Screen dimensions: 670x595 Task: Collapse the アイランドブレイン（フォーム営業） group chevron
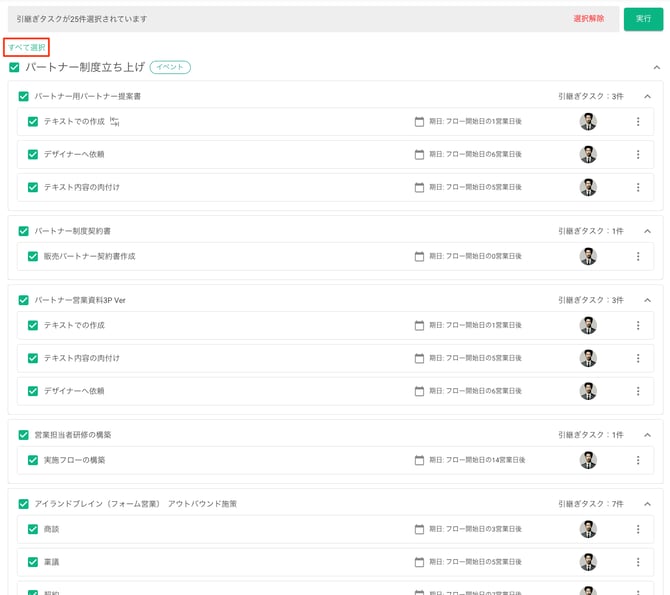point(647,504)
